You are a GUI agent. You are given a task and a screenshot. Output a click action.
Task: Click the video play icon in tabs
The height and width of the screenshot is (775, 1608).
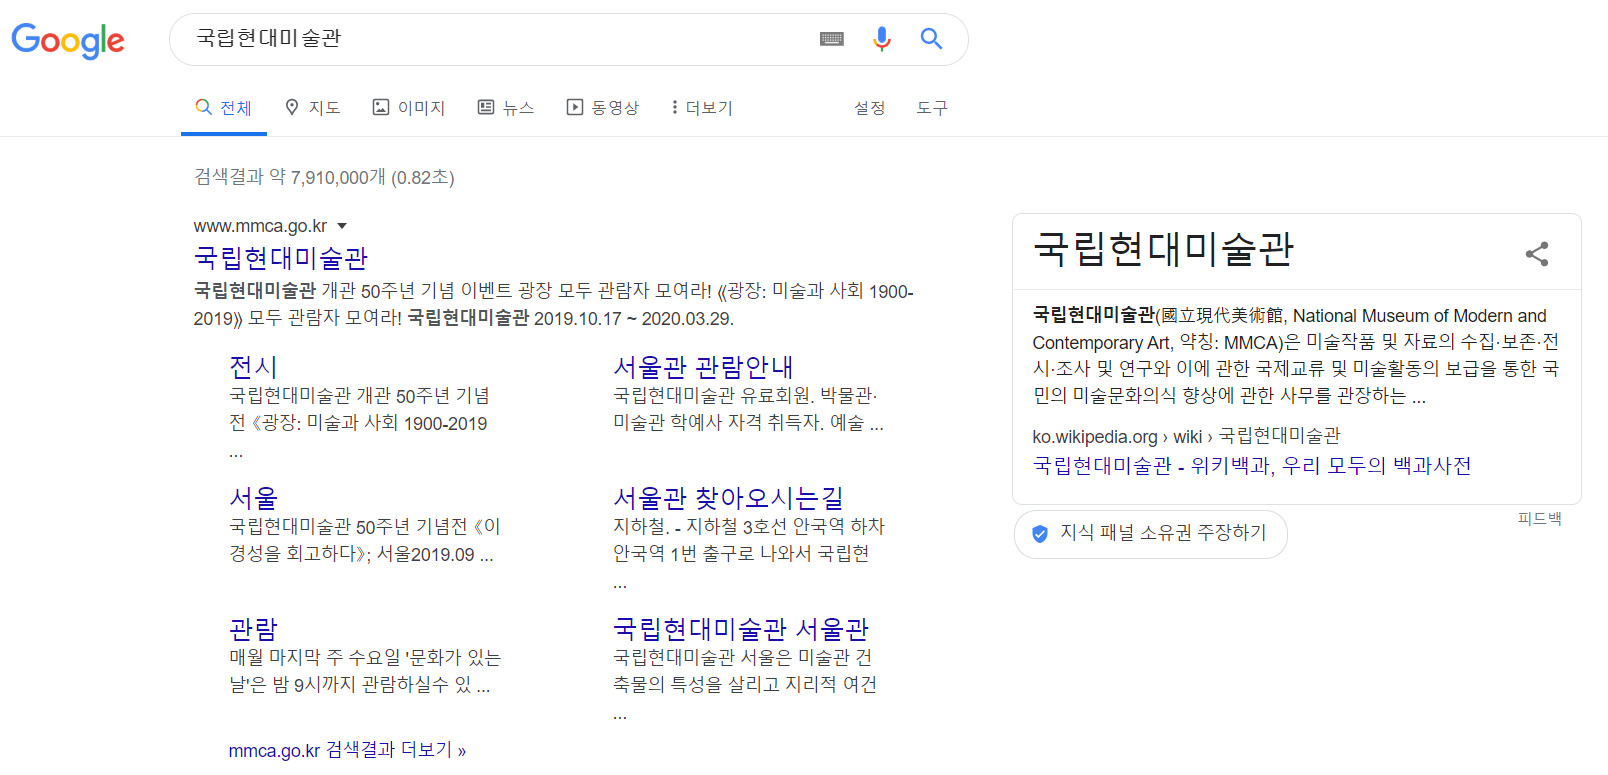575,107
